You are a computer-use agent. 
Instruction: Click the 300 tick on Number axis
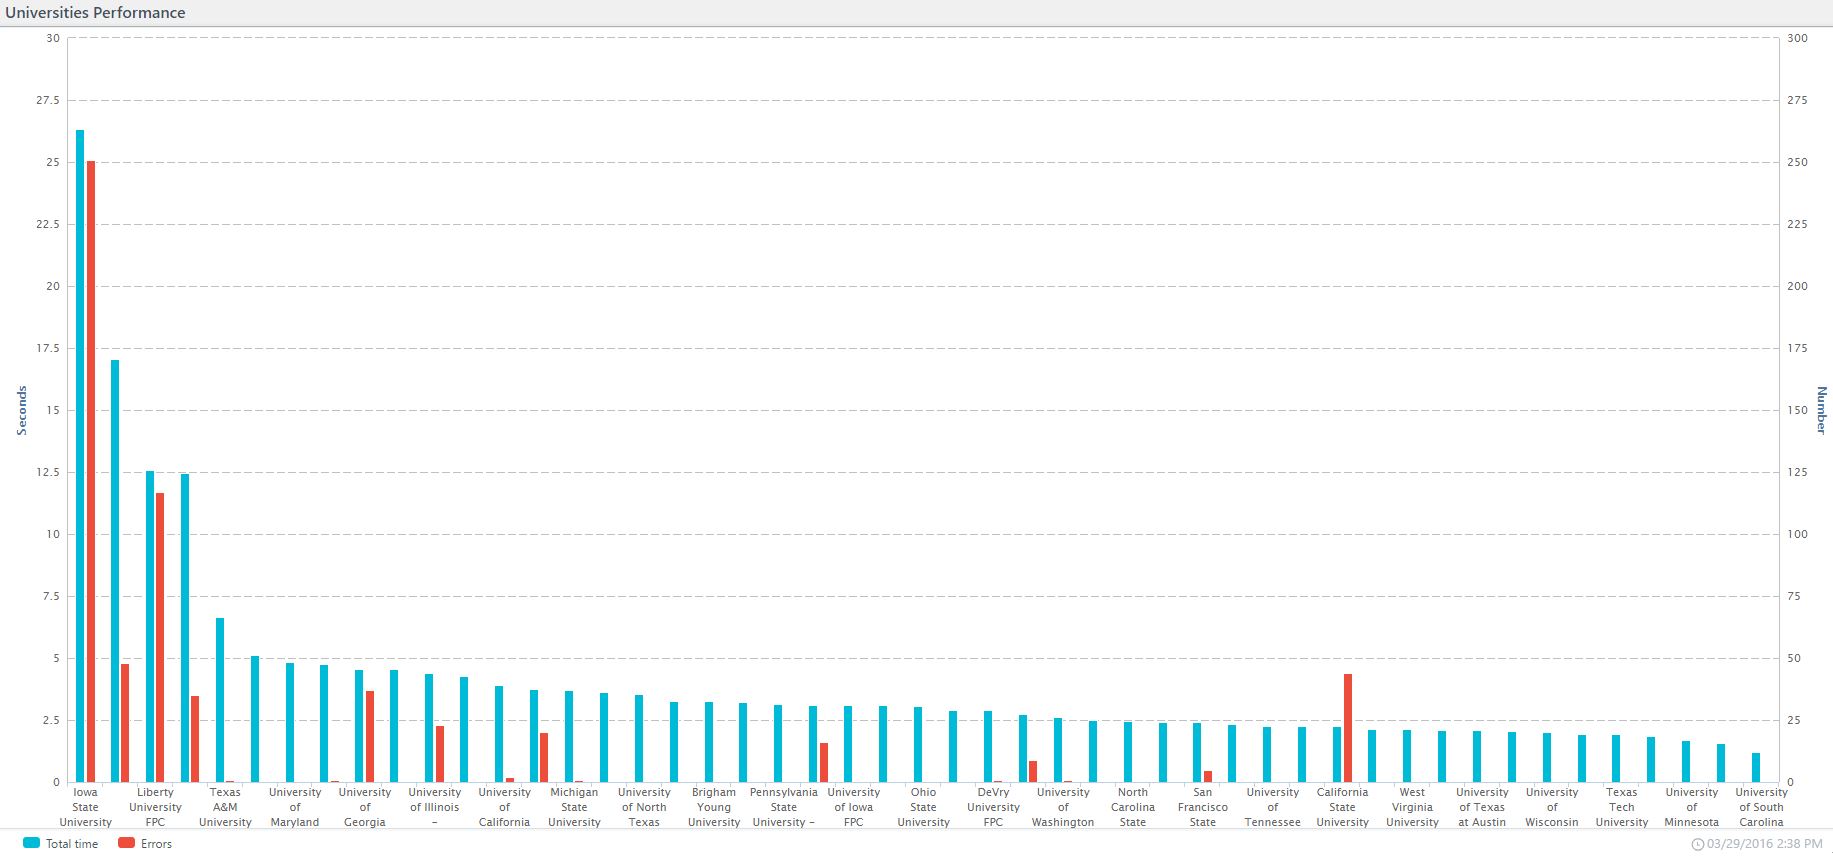point(1798,38)
